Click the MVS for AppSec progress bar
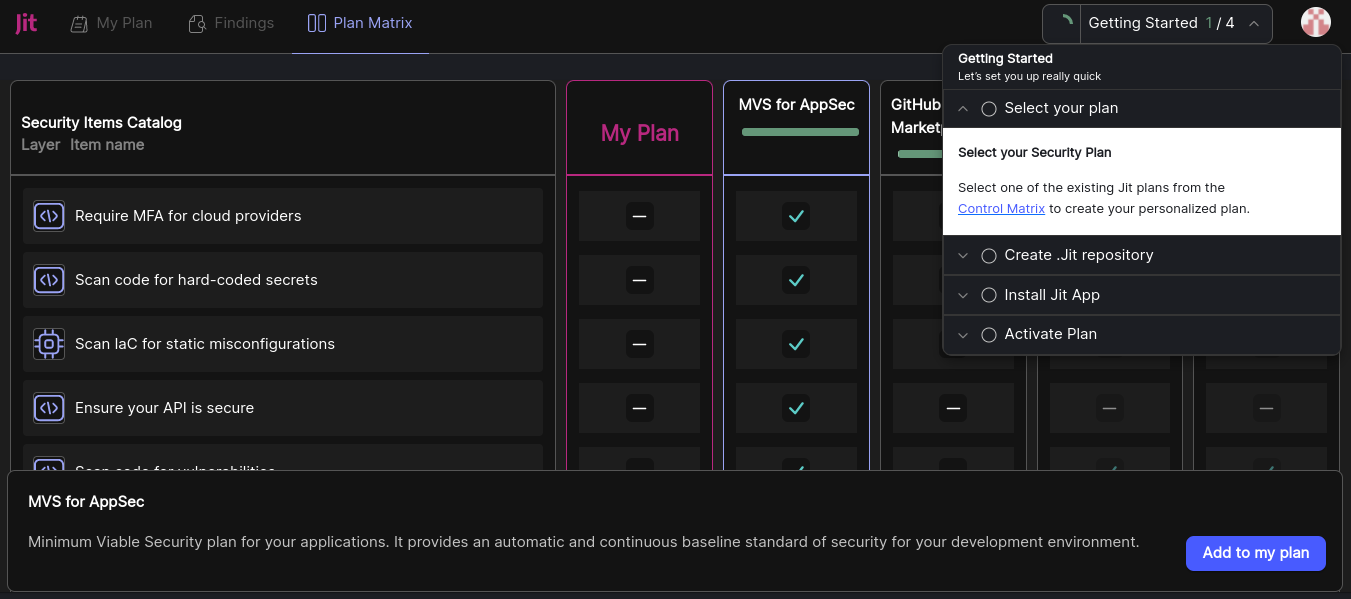This screenshot has height=599, width=1351. [800, 132]
